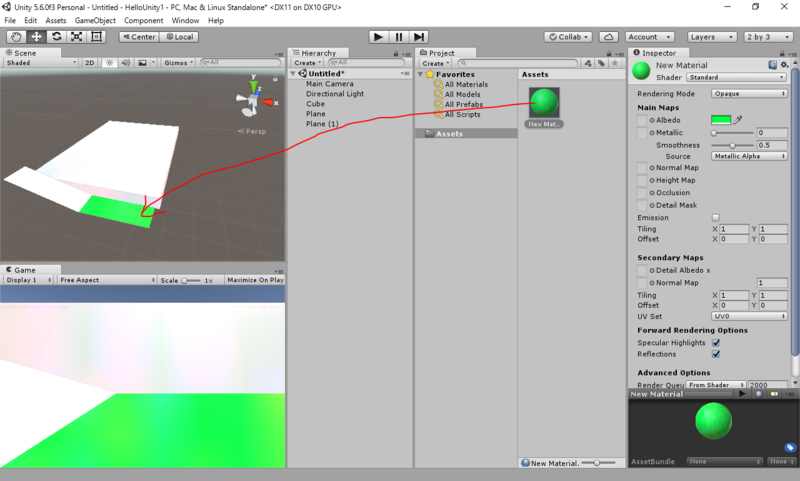The image size is (800, 481).
Task: Select Albedo texture slot
Action: [642, 120]
